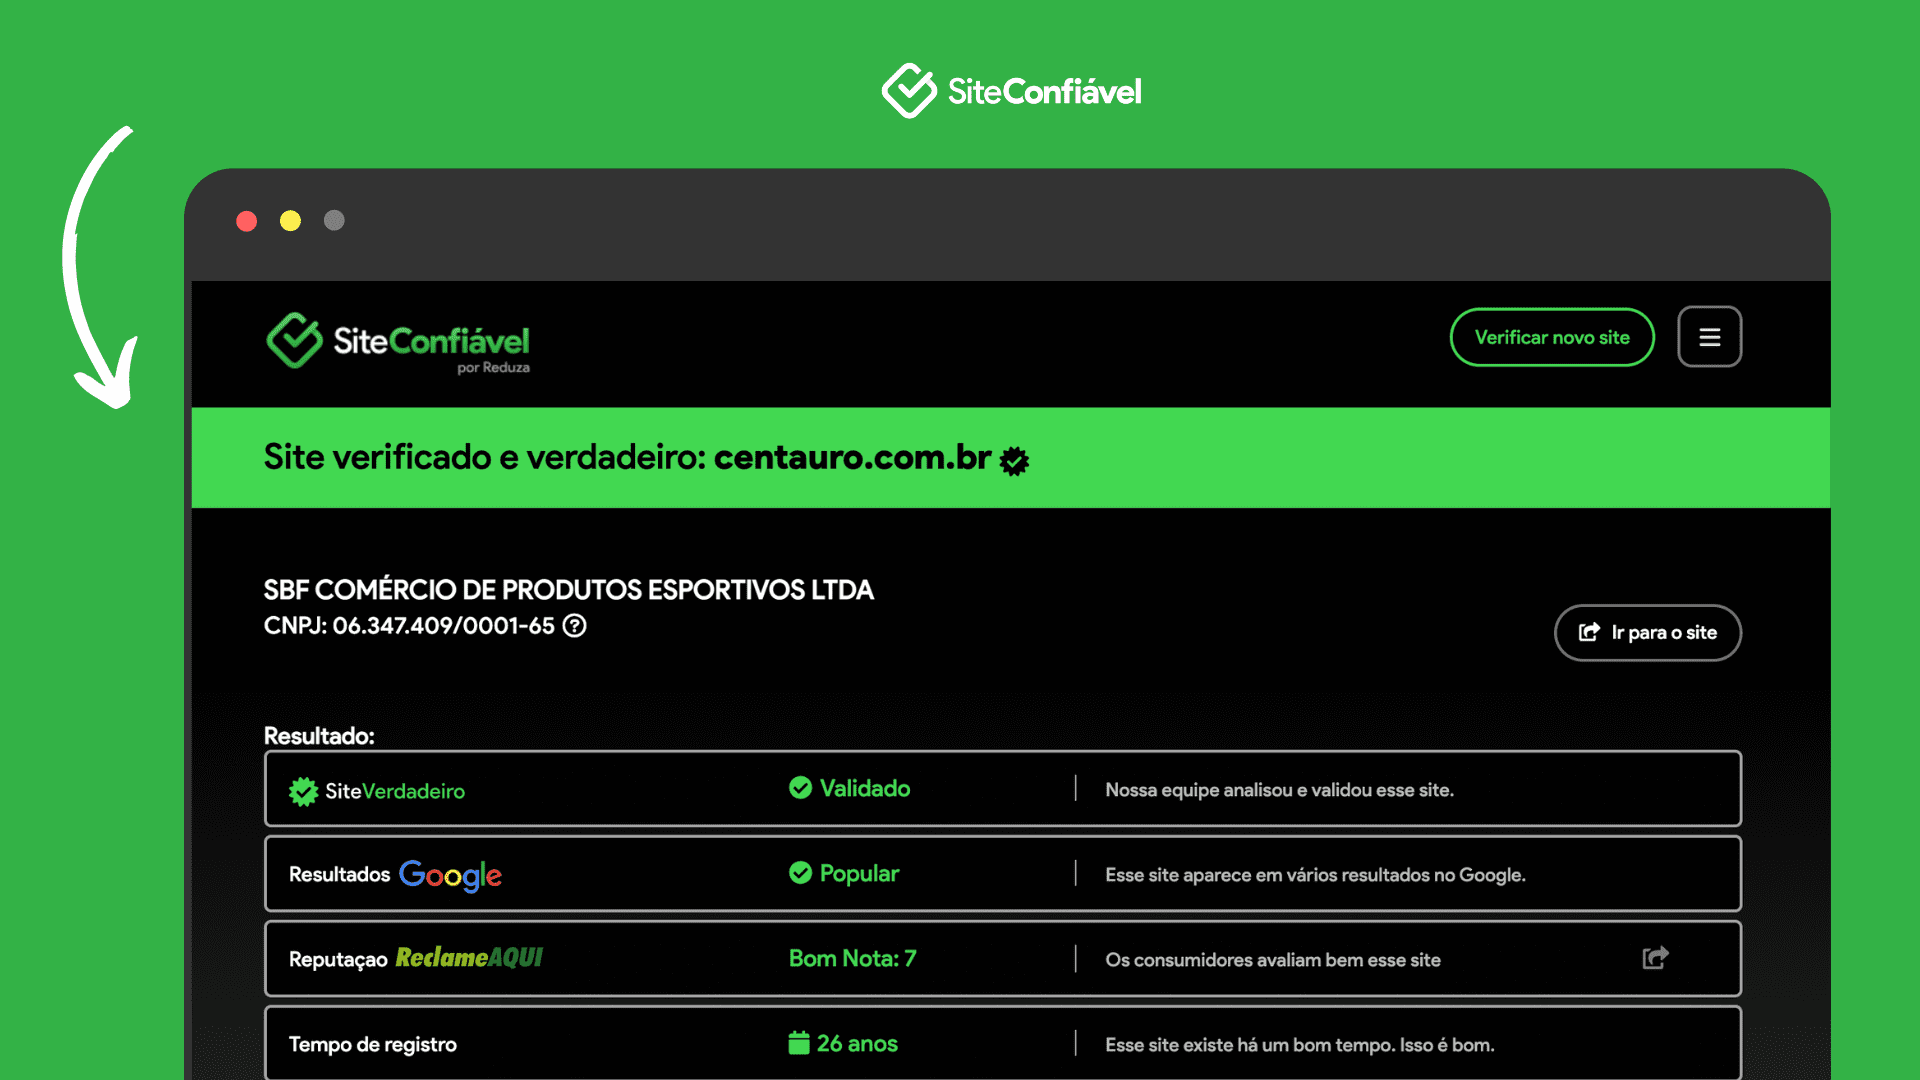This screenshot has height=1080, width=1920.
Task: Click the top SiteConfiável banner logo
Action: [1011, 91]
